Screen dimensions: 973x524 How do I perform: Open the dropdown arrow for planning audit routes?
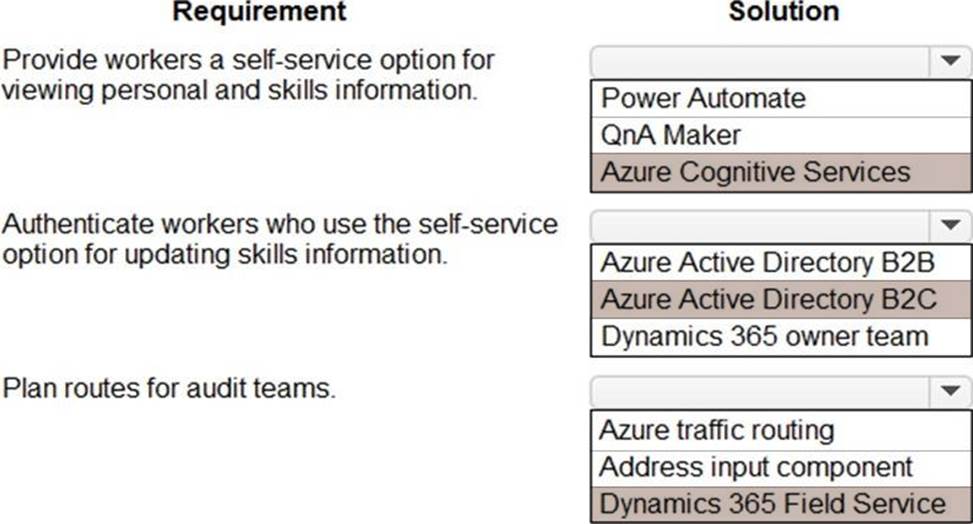click(949, 390)
